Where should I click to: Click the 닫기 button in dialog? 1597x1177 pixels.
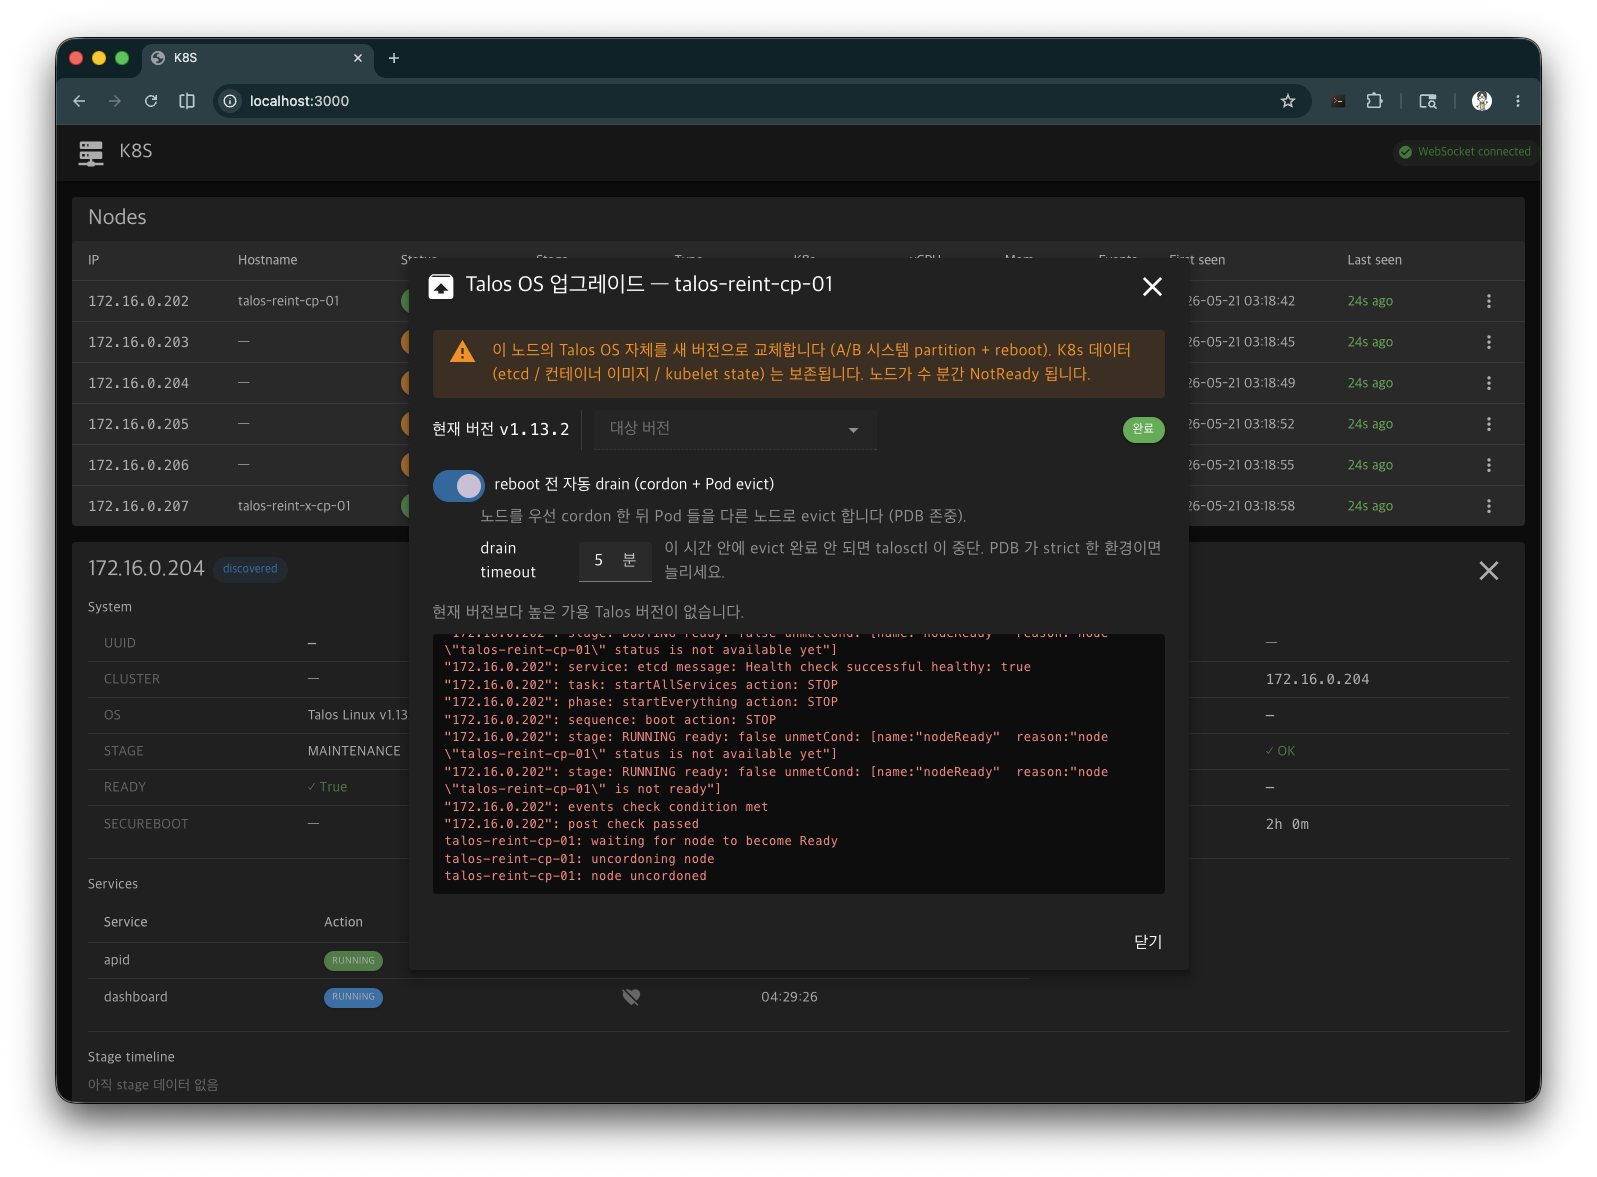pos(1148,942)
